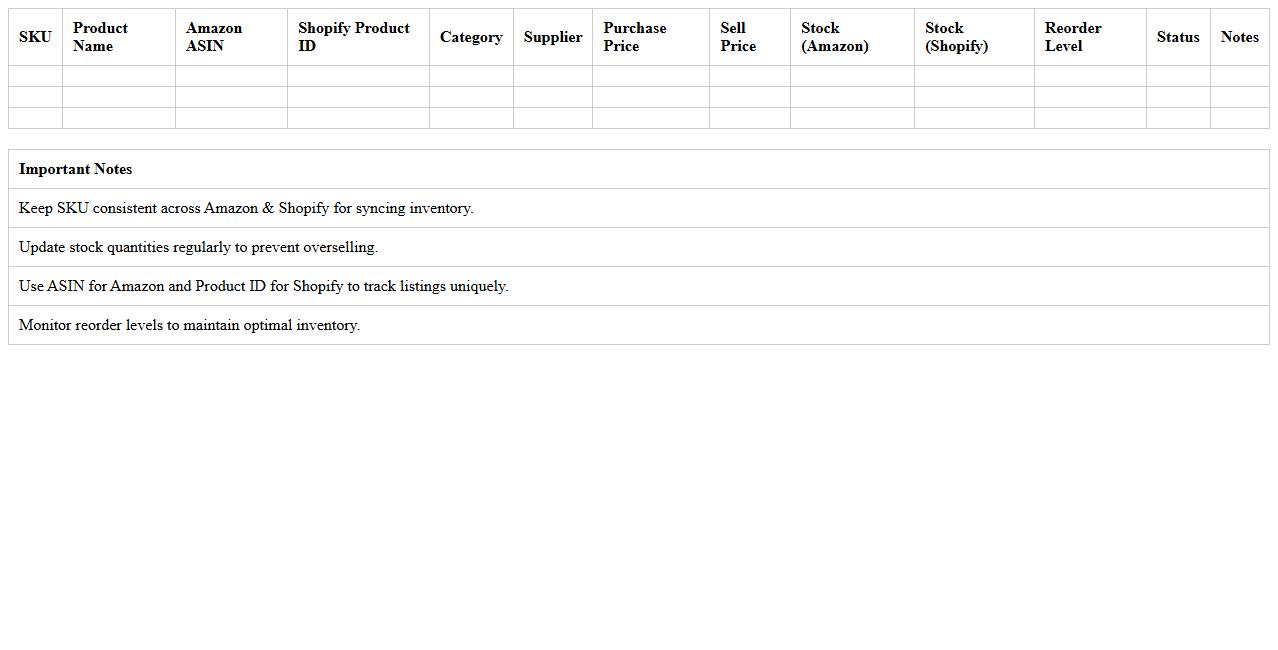Viewport: 1278px width, 650px height.
Task: Click the Important Notes heading
Action: coord(76,169)
